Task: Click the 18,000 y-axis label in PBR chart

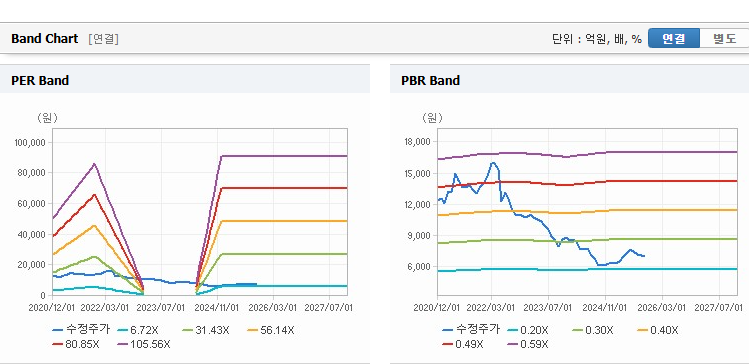Action: pos(417,142)
